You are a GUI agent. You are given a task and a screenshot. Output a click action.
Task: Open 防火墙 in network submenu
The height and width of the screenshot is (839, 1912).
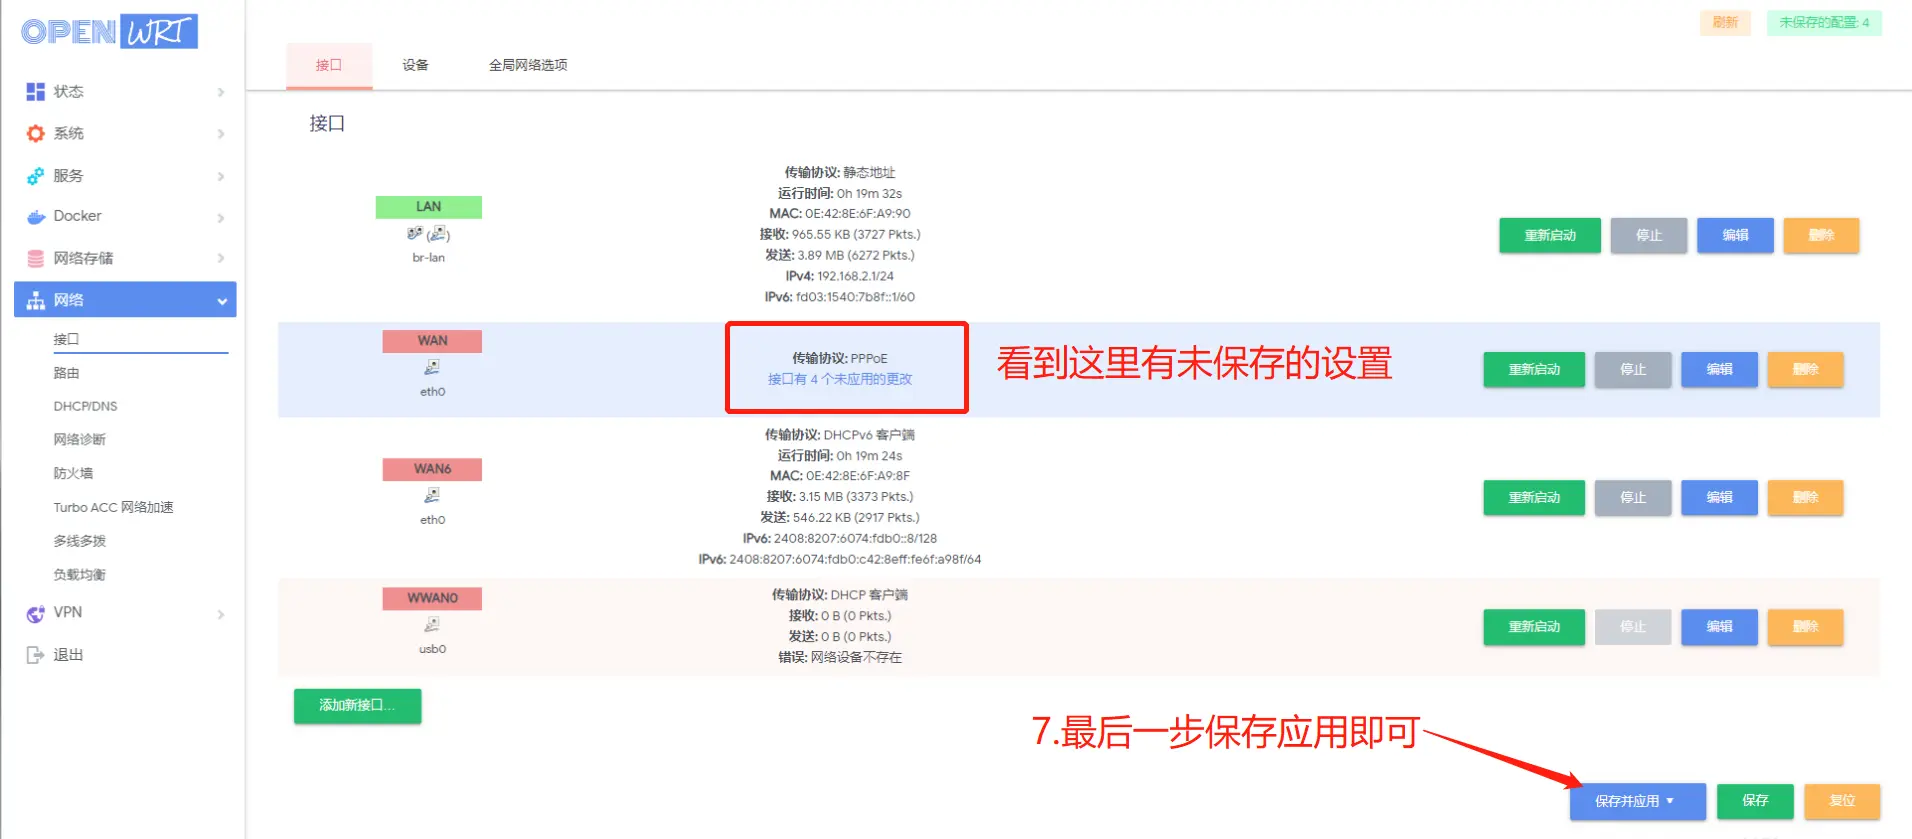[73, 474]
